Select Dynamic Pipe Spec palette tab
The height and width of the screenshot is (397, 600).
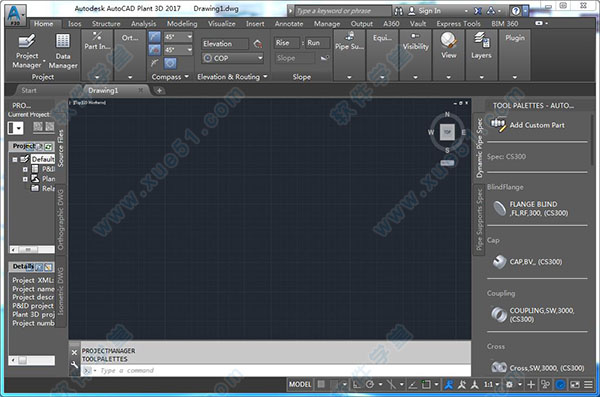tap(479, 147)
